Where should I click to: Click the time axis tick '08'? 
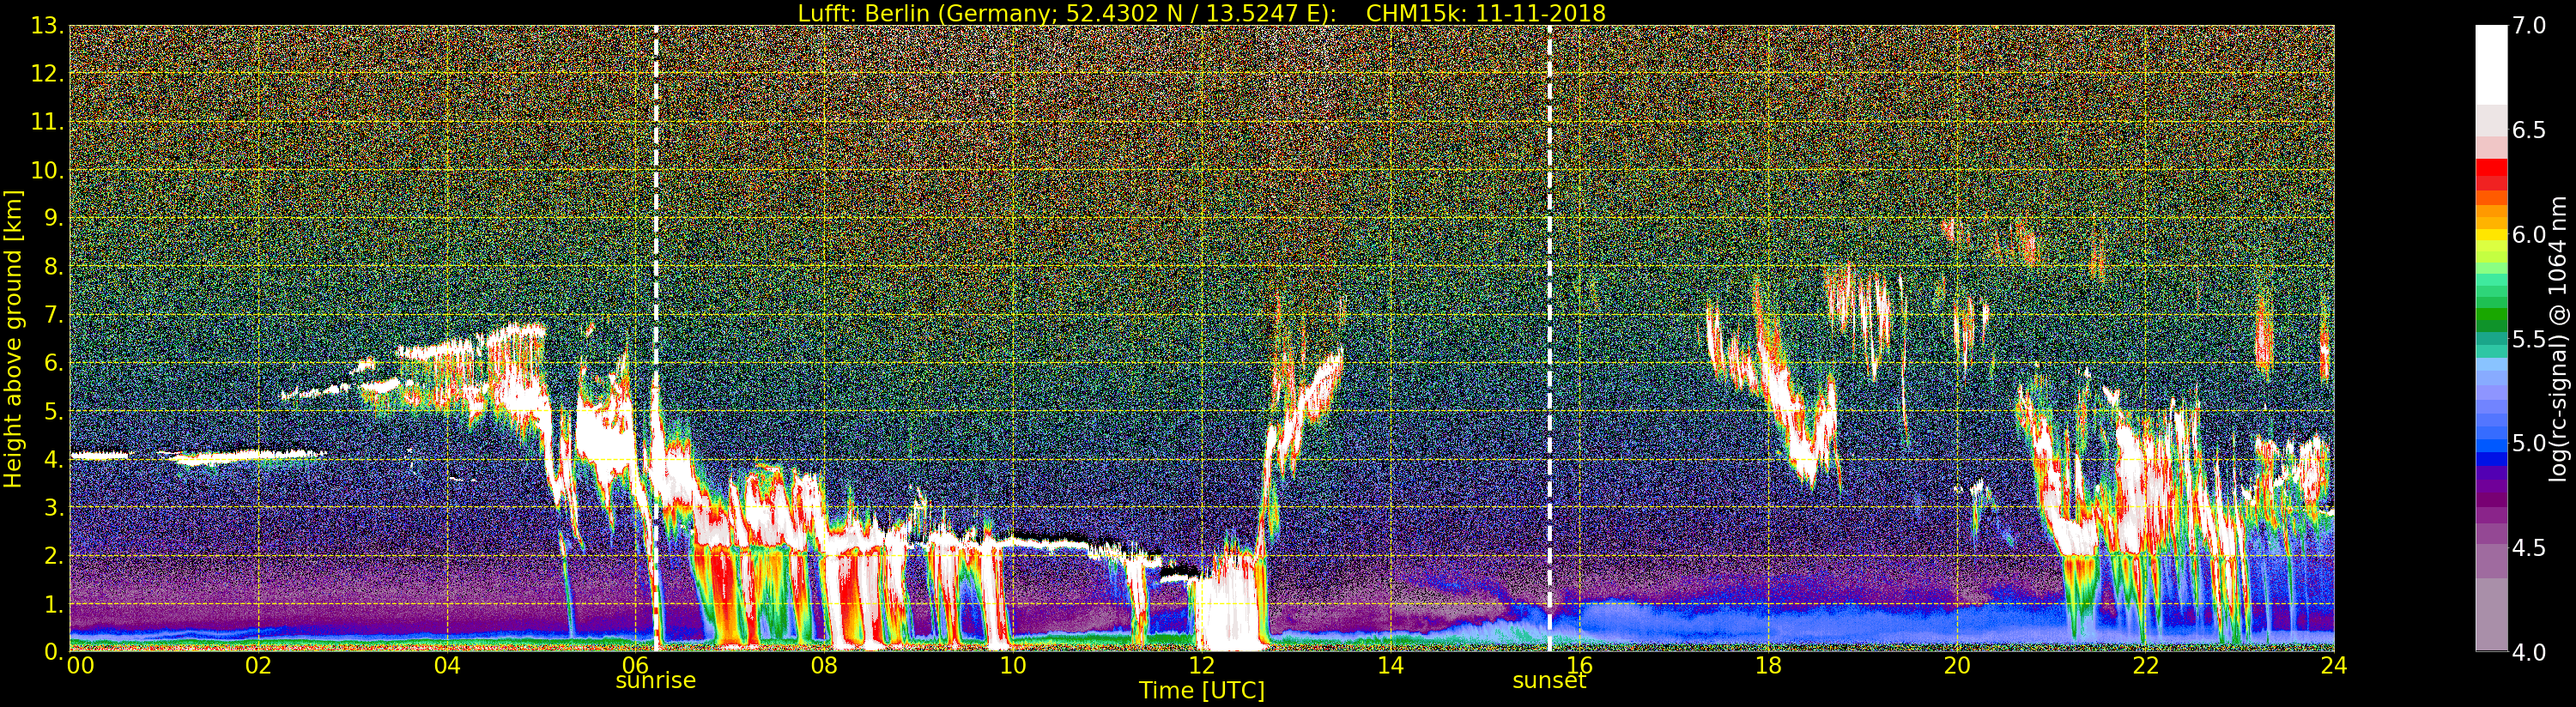click(x=824, y=666)
